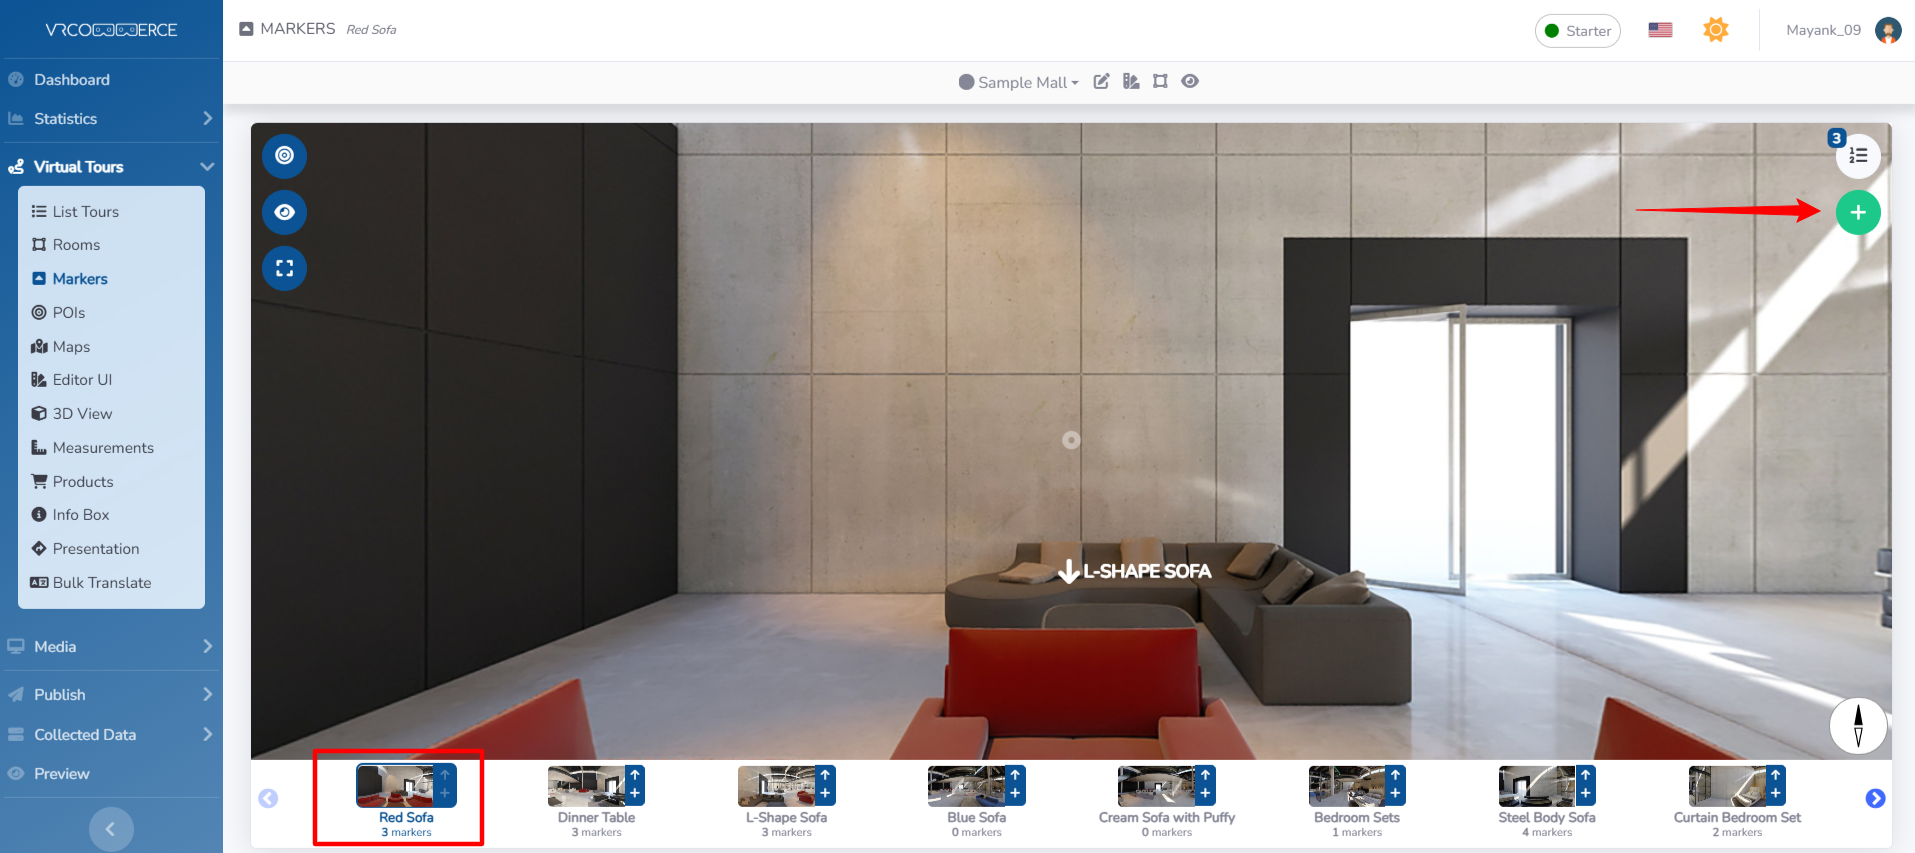Select Products from Virtual Tours menu
Viewport: 1915px width, 853px height.
click(x=83, y=482)
